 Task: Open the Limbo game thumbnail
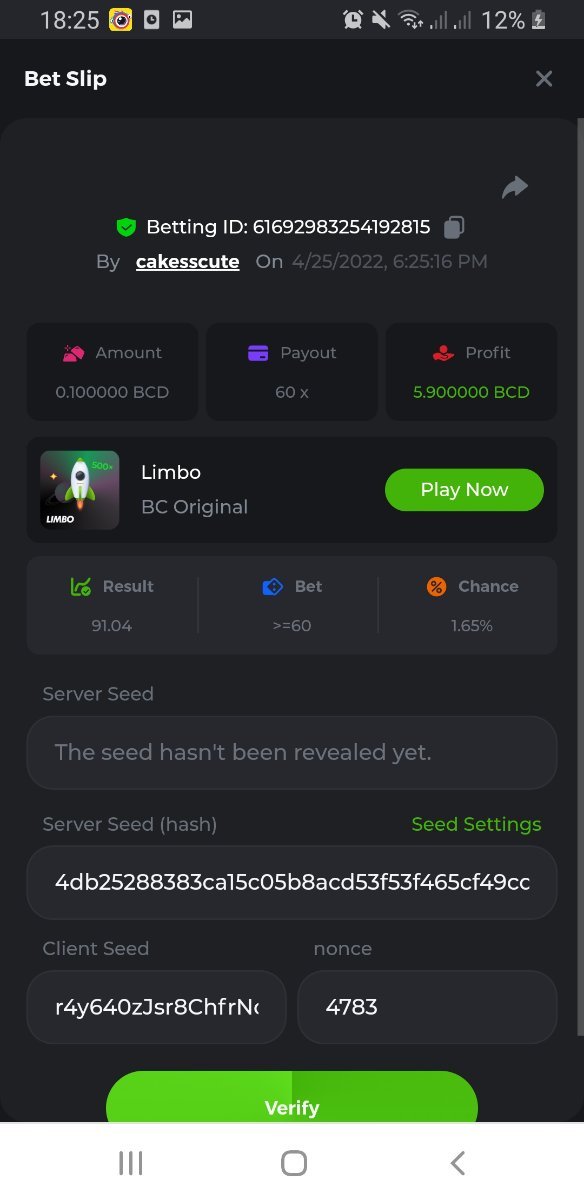click(78, 489)
